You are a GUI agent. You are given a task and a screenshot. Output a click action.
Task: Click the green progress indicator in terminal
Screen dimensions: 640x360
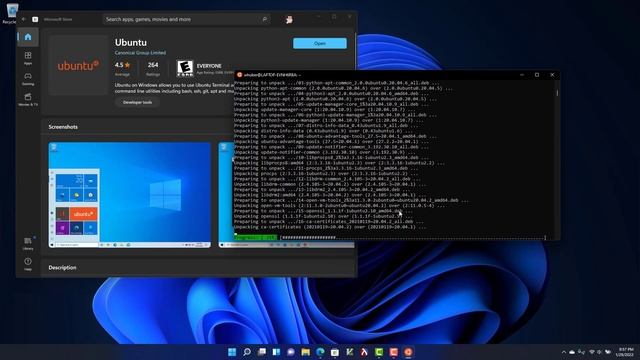[256, 237]
